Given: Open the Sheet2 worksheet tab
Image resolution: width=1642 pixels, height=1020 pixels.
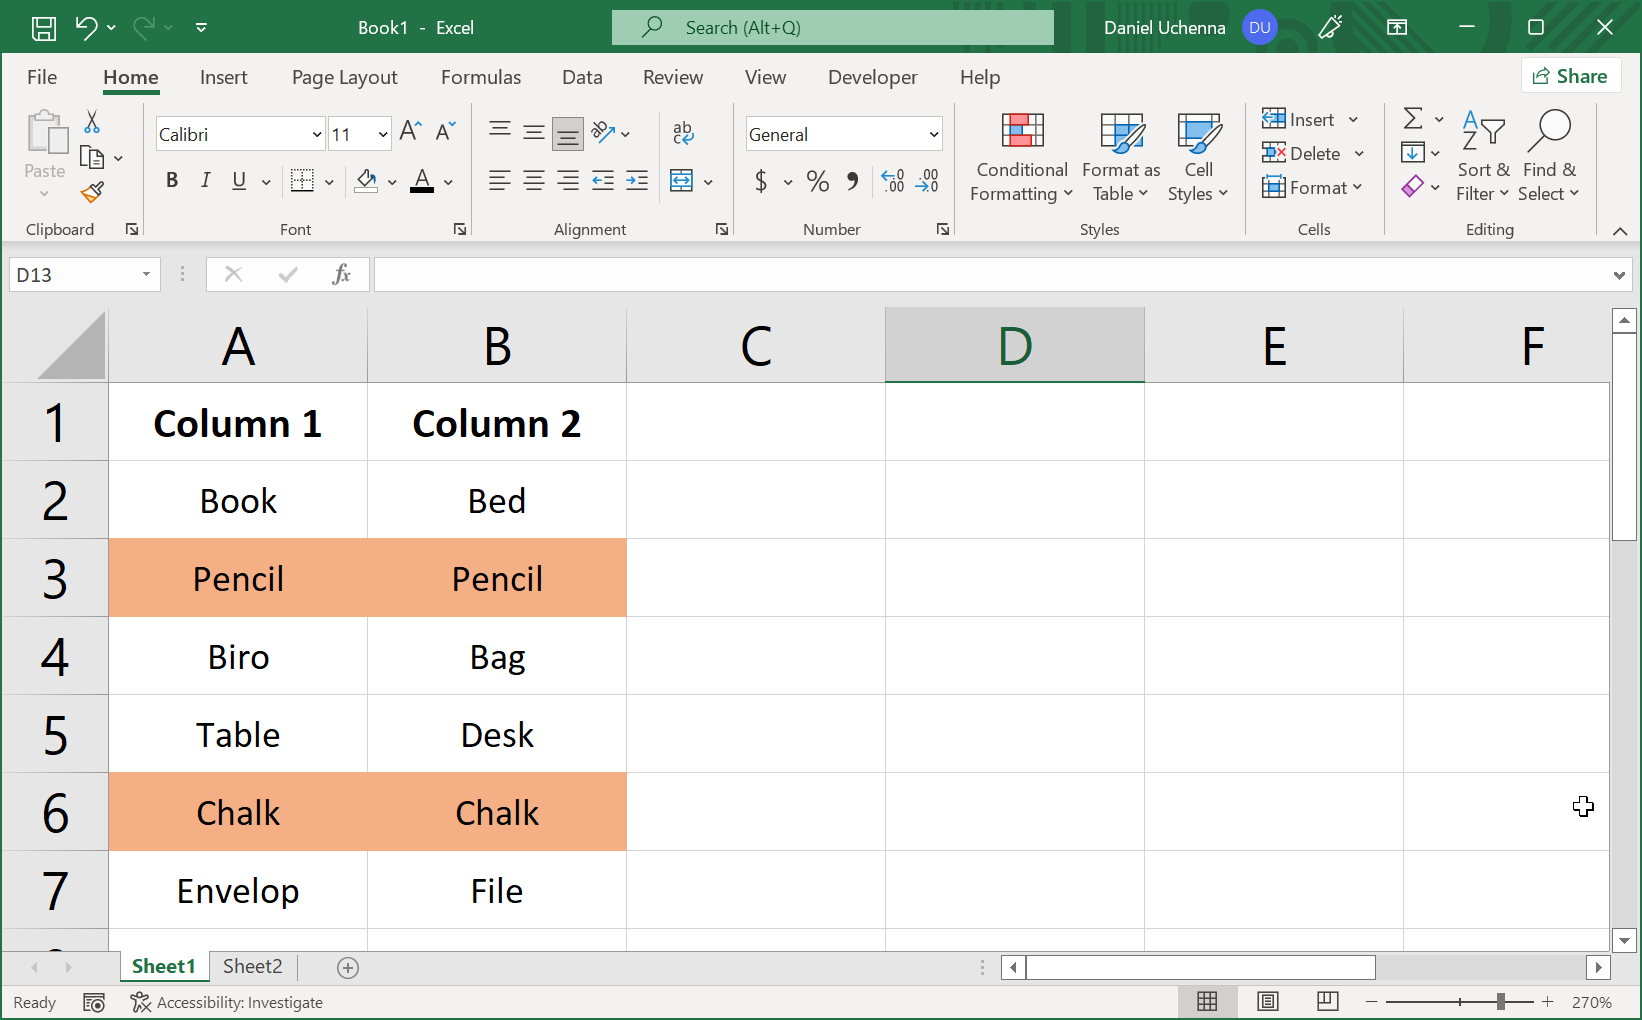Looking at the screenshot, I should 251,966.
